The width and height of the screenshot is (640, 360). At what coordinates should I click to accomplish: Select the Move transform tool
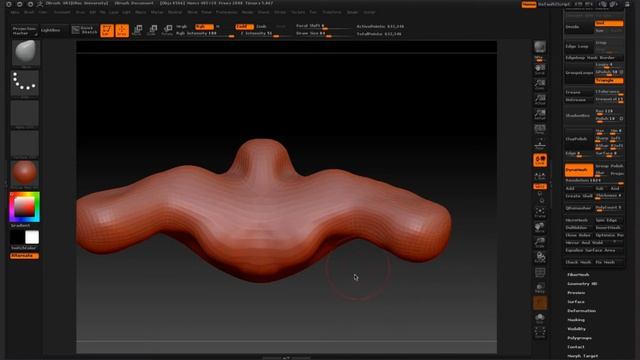[x=137, y=31]
